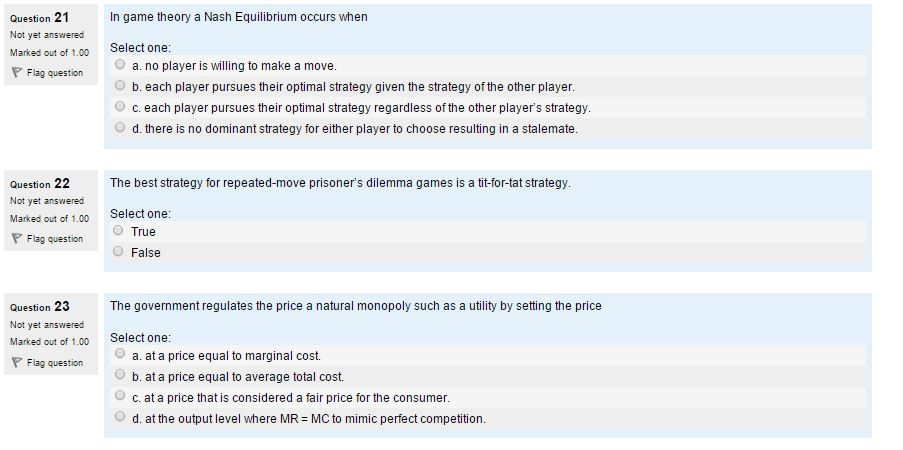
Task: Select price equal to average total cost
Action: coord(120,375)
